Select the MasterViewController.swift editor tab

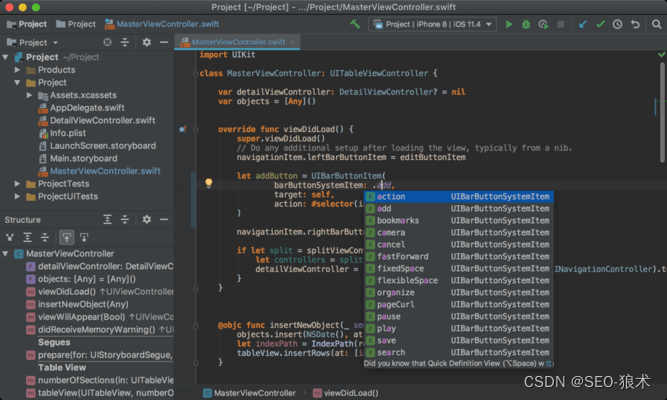237,42
